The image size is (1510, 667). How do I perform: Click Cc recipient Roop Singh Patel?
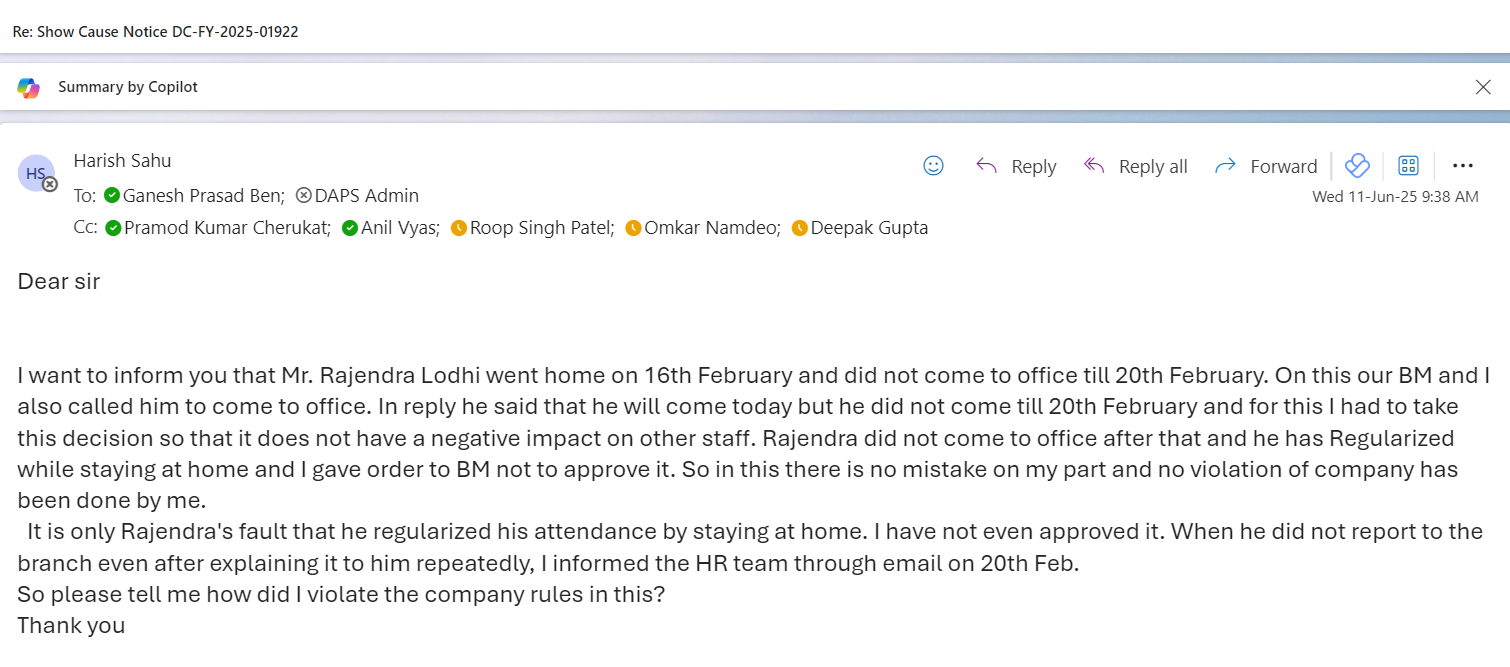tap(541, 228)
